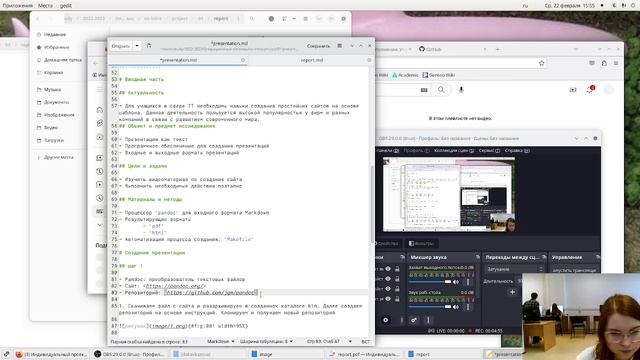Open Загрузки folder in the file manager sidebar
Screen dimensions: 640x360
53,140
